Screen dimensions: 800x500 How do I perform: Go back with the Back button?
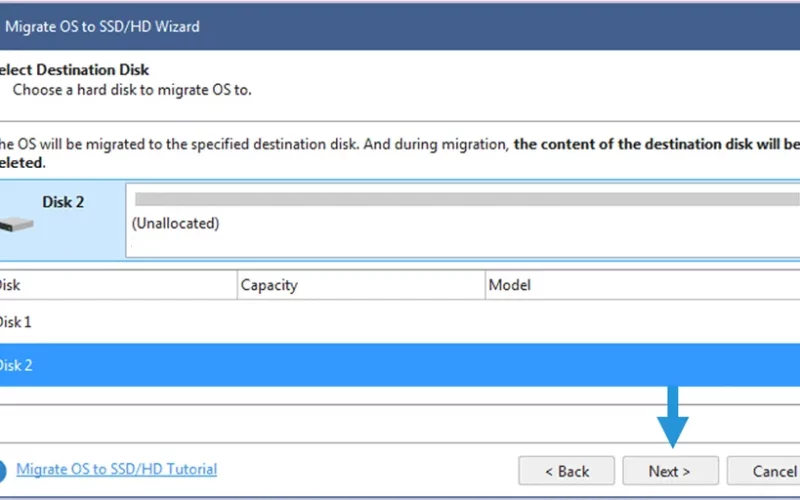click(x=566, y=470)
